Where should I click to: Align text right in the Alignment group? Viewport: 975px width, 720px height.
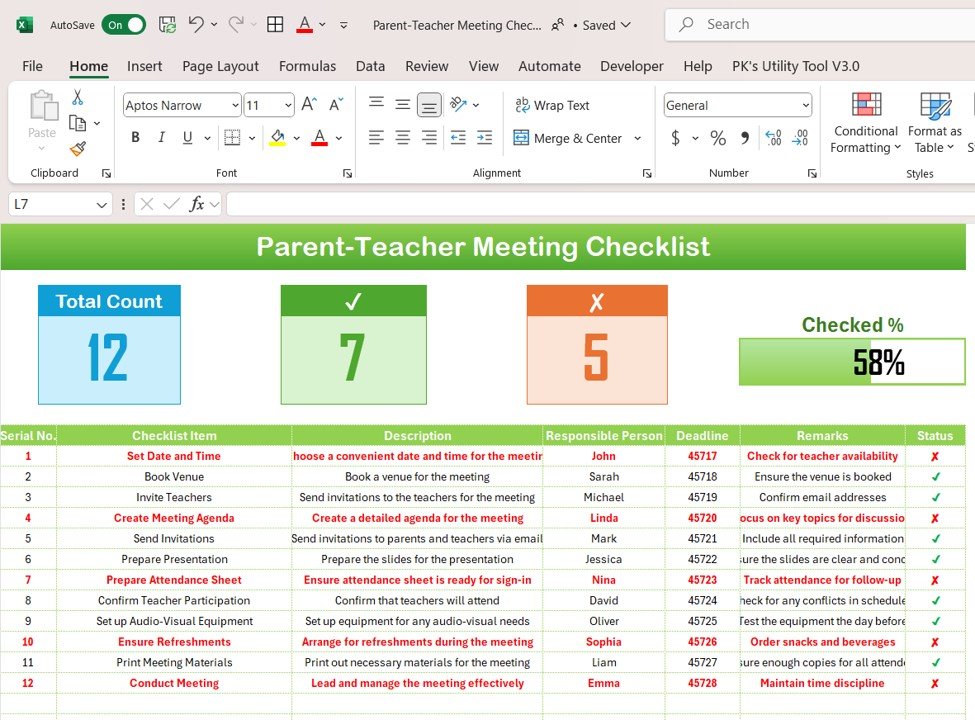(429, 137)
